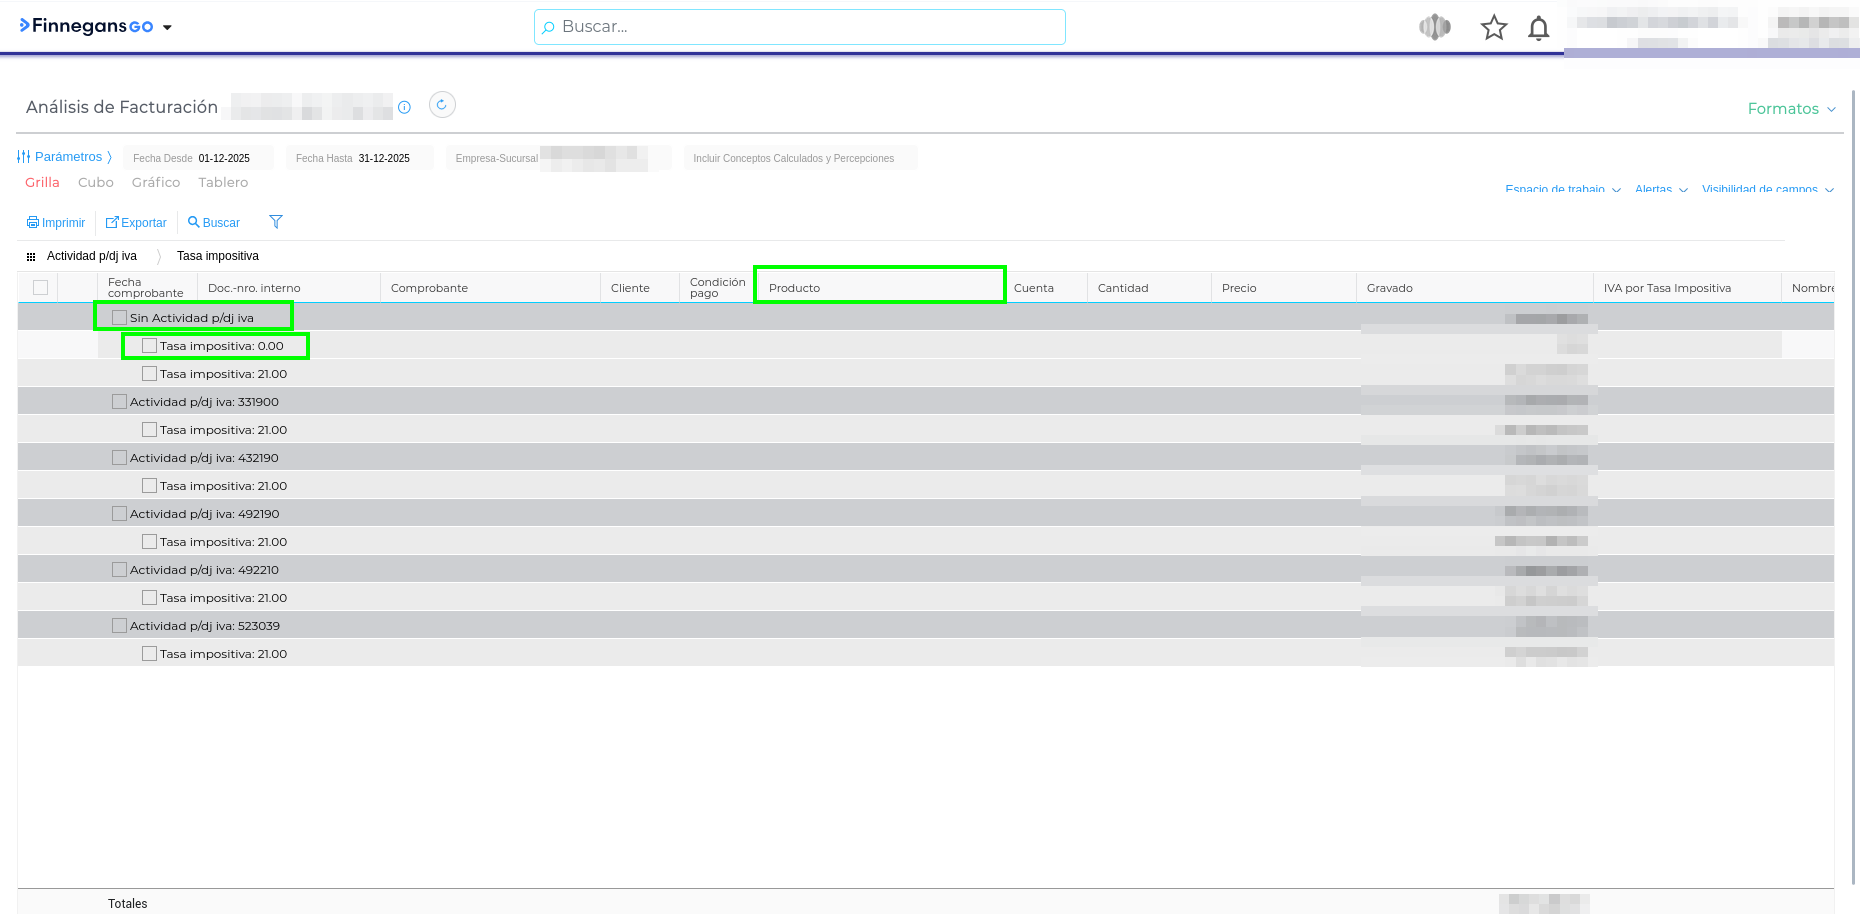
Task: Toggle the select-all checkbox in grid header
Action: point(41,288)
